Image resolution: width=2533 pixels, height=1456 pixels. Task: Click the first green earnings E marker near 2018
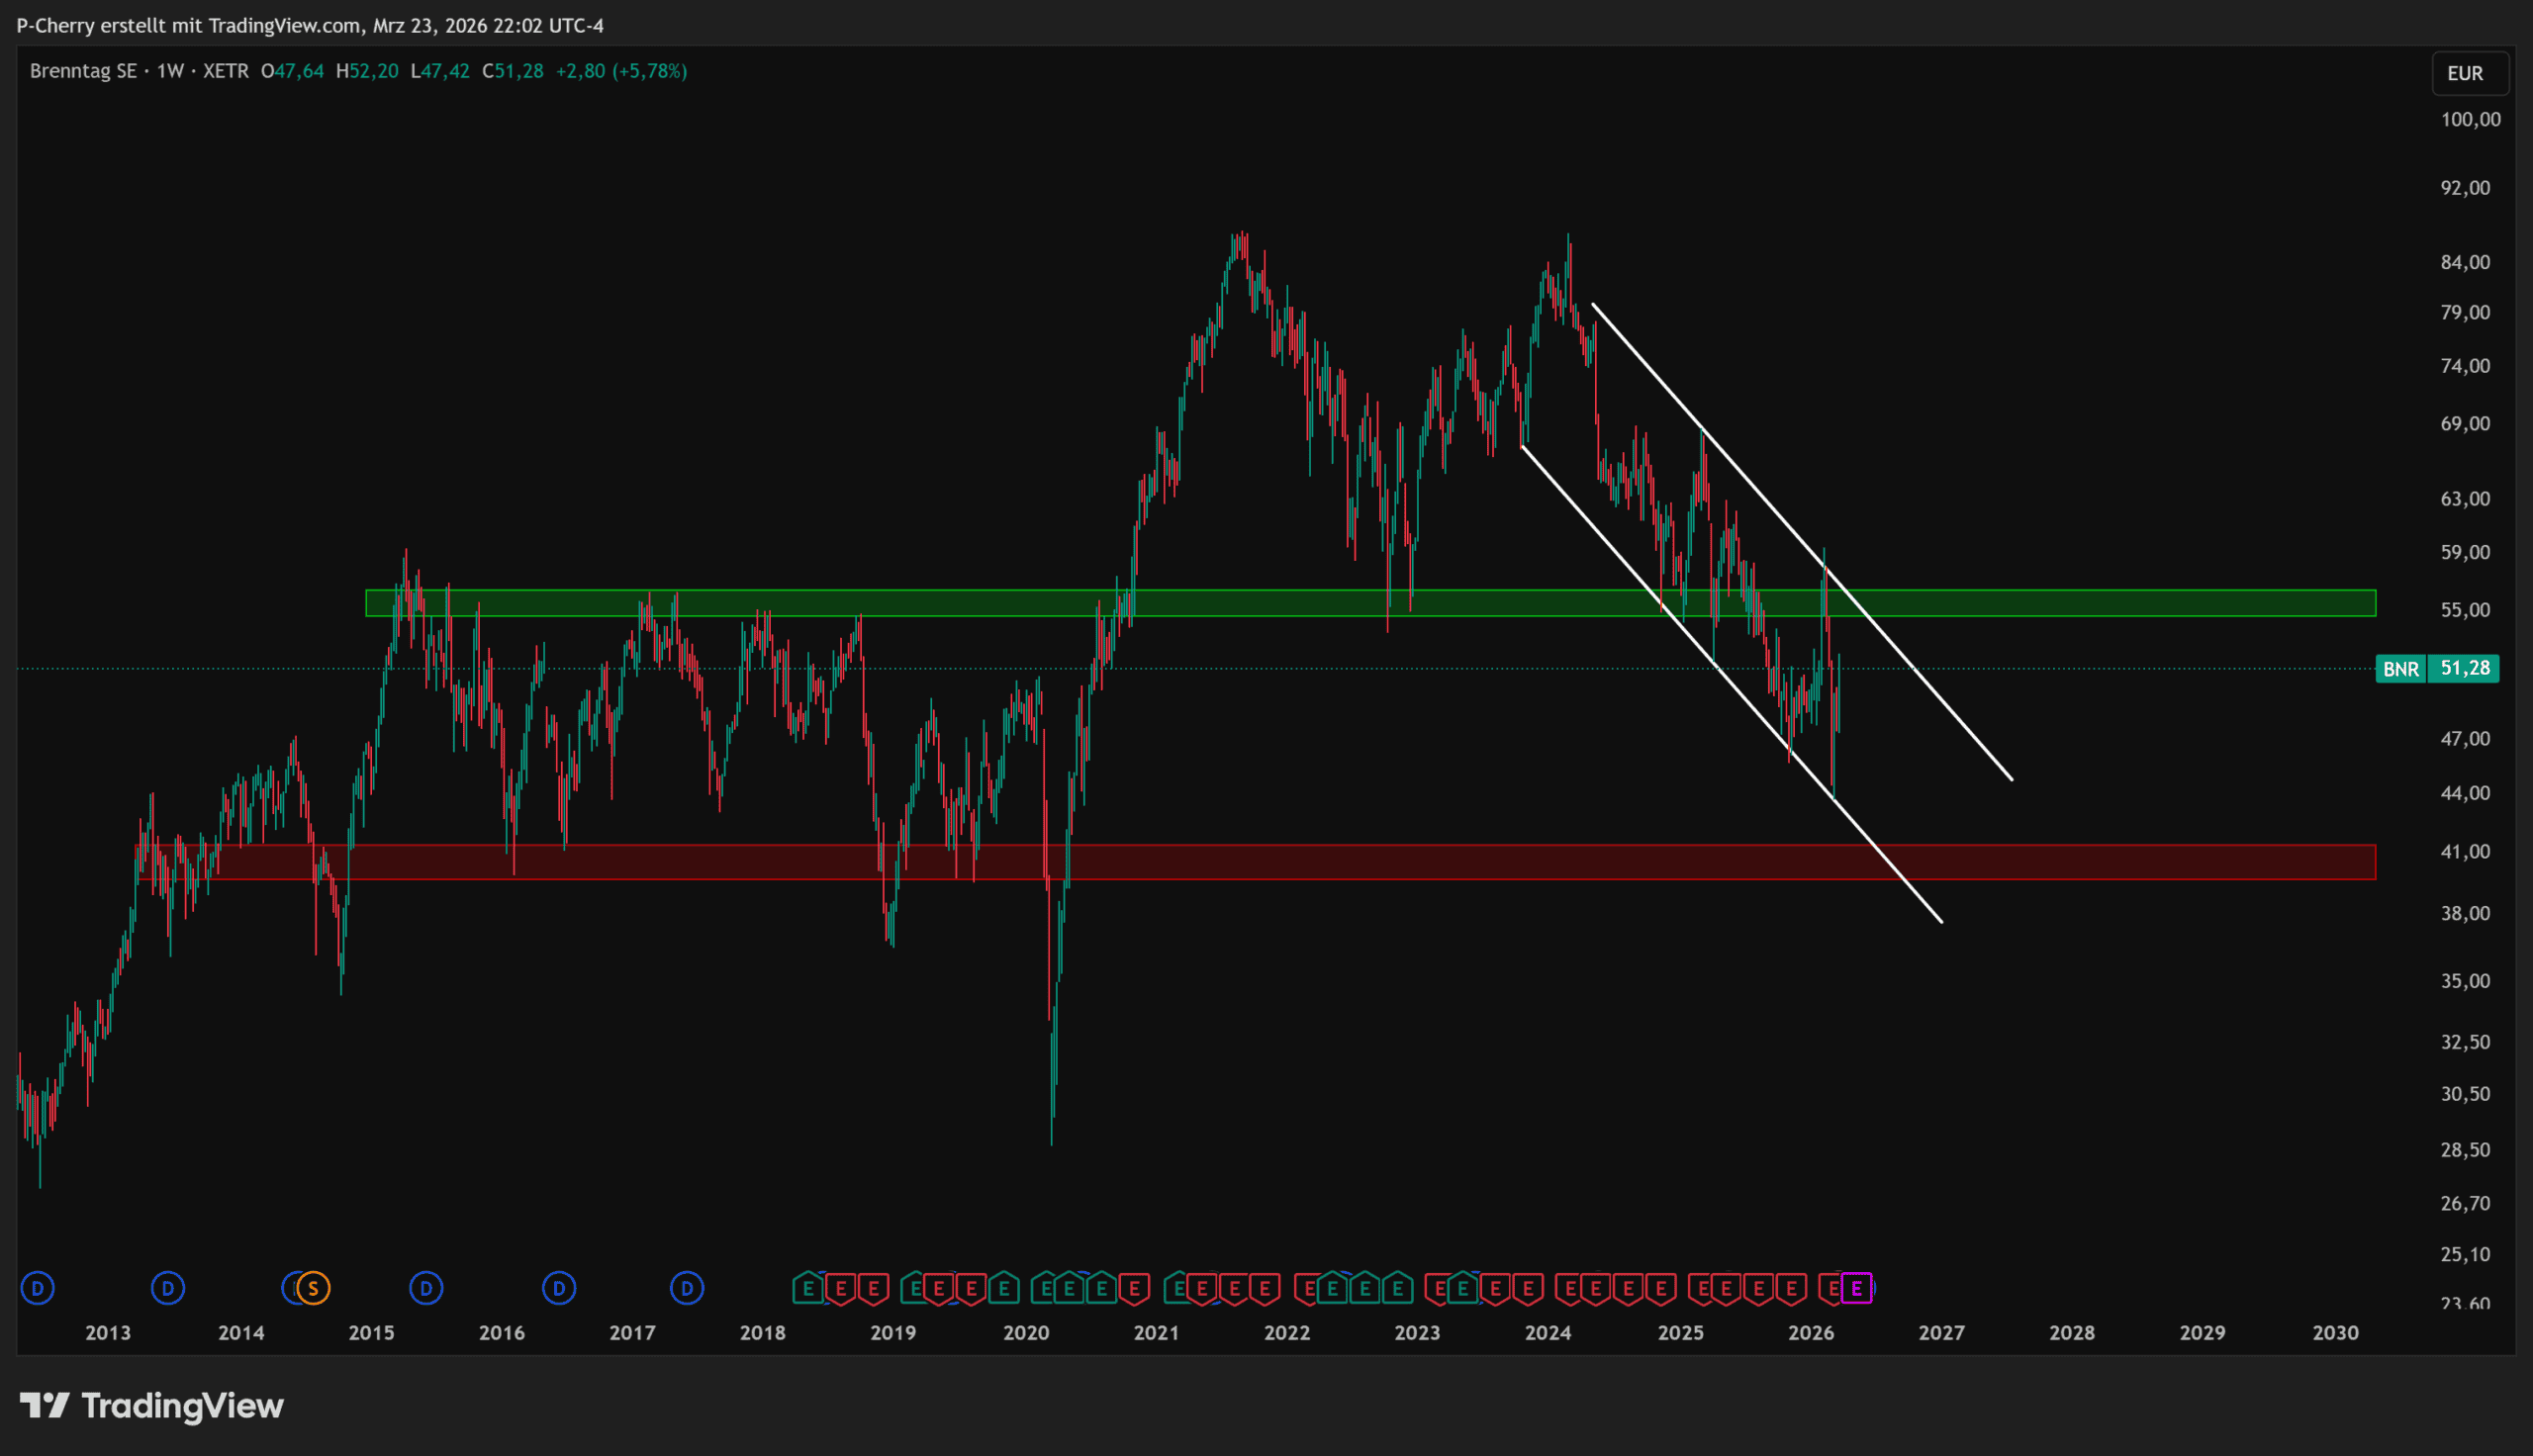(808, 1288)
